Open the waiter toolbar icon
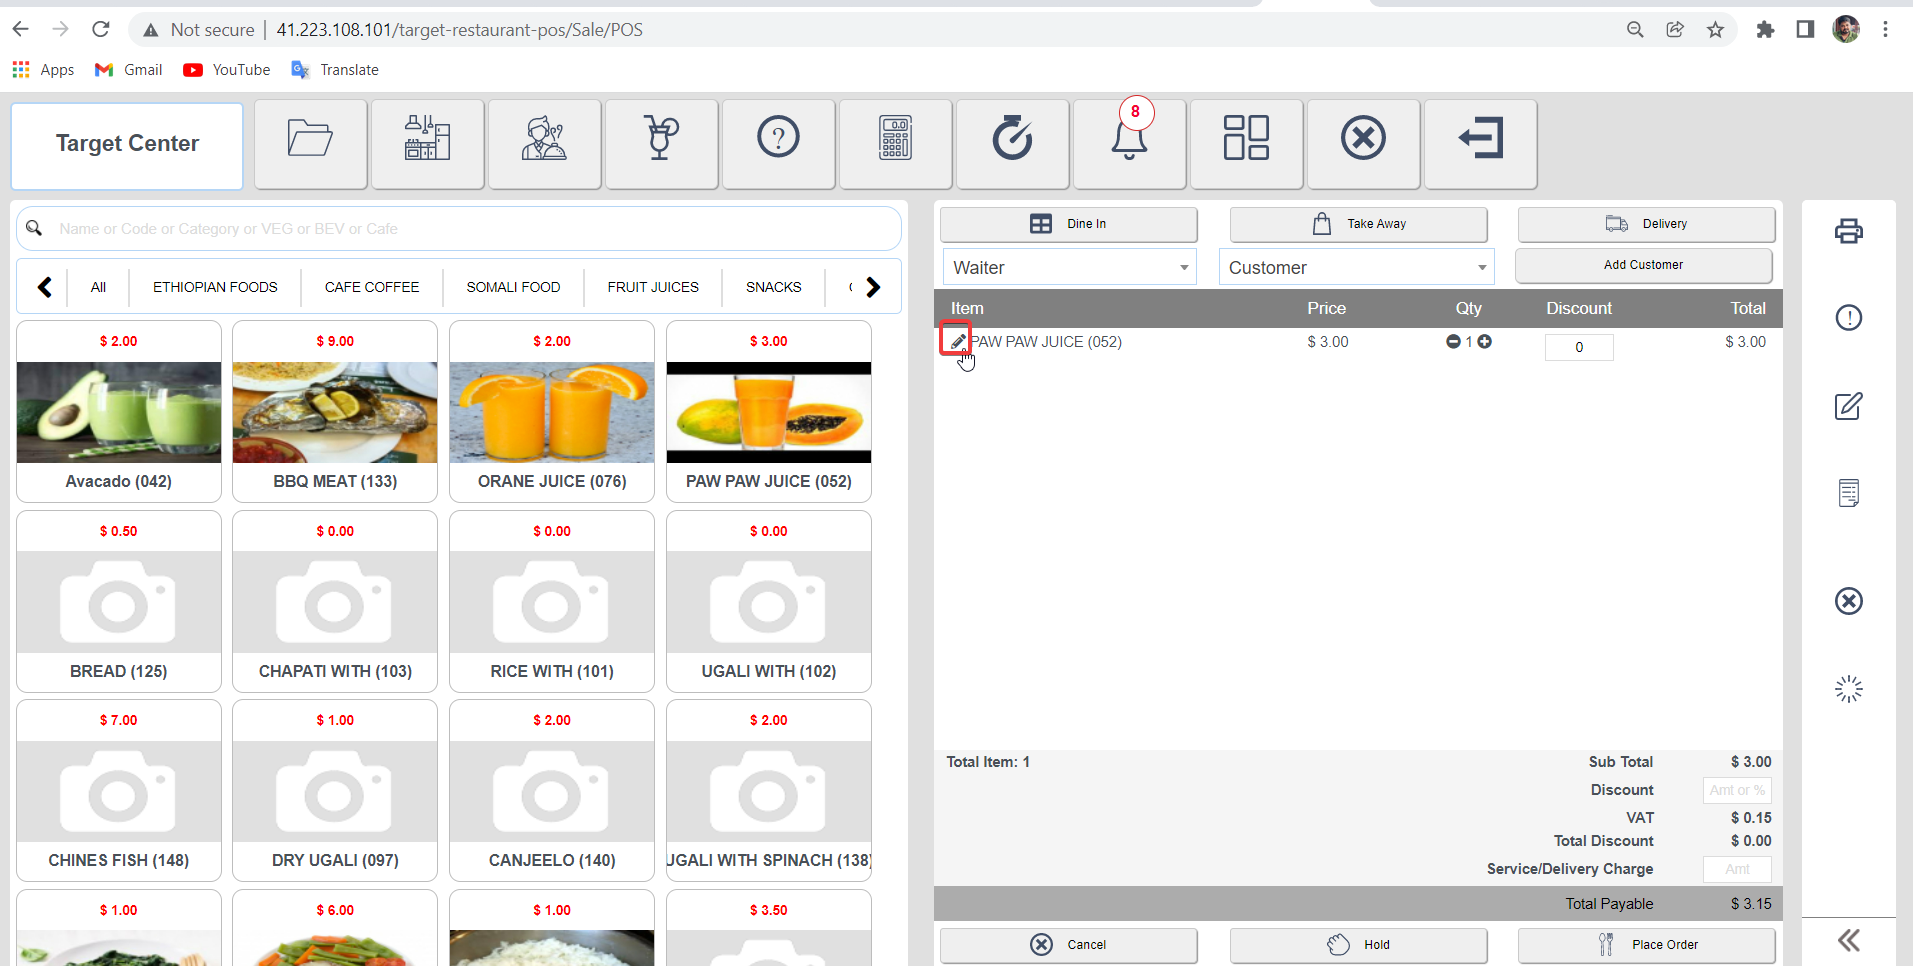This screenshot has width=1913, height=966. click(544, 144)
